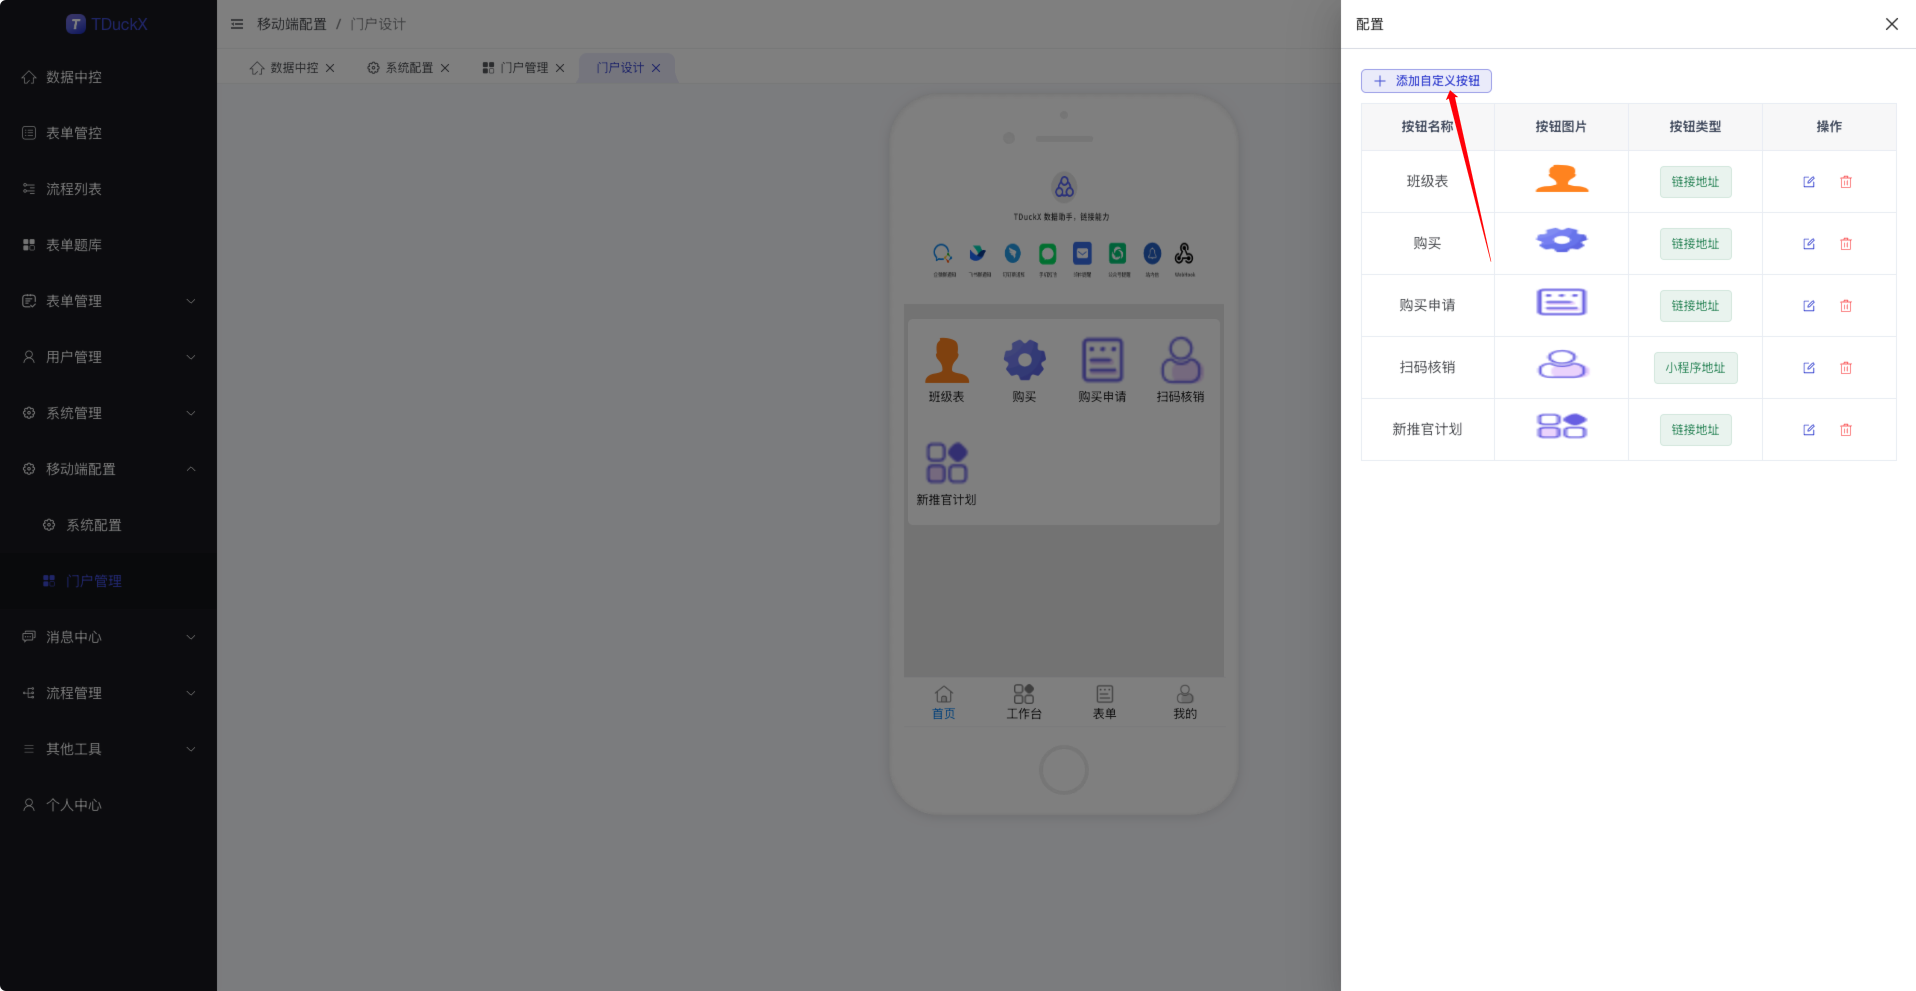Tap the 班级表 icon in phone preview
1916x991 pixels.
(x=946, y=360)
